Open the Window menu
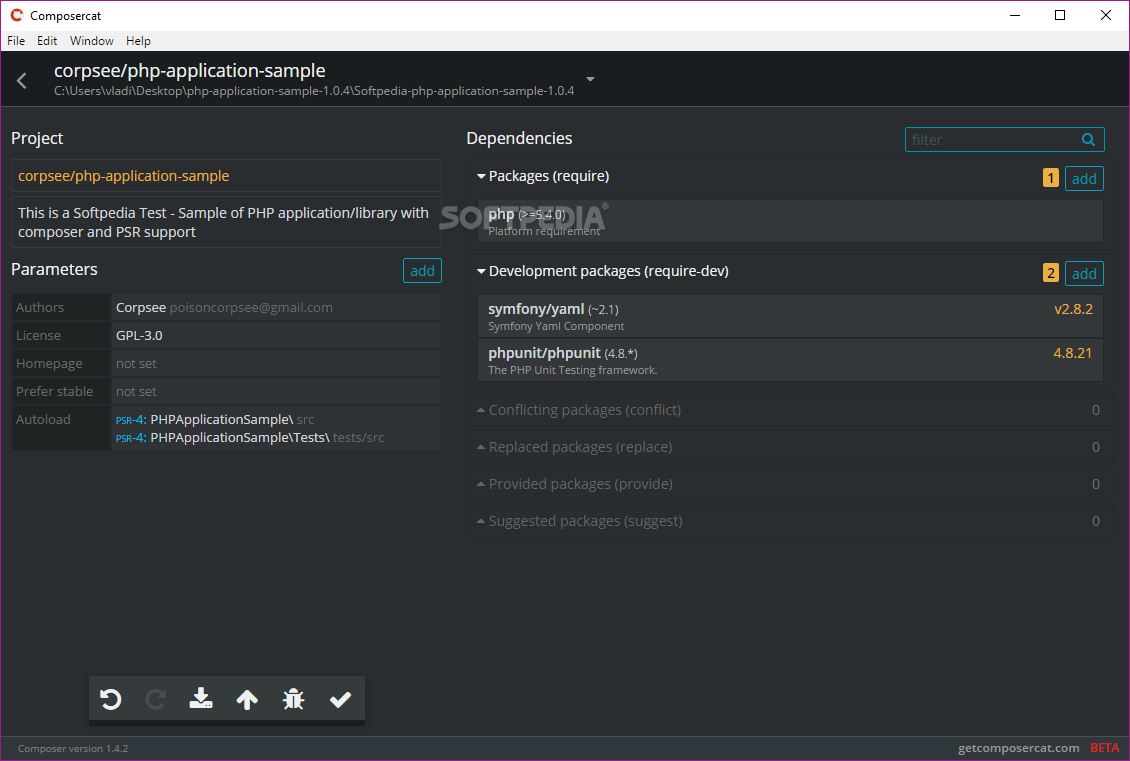The width and height of the screenshot is (1130, 761). pyautogui.click(x=92, y=41)
